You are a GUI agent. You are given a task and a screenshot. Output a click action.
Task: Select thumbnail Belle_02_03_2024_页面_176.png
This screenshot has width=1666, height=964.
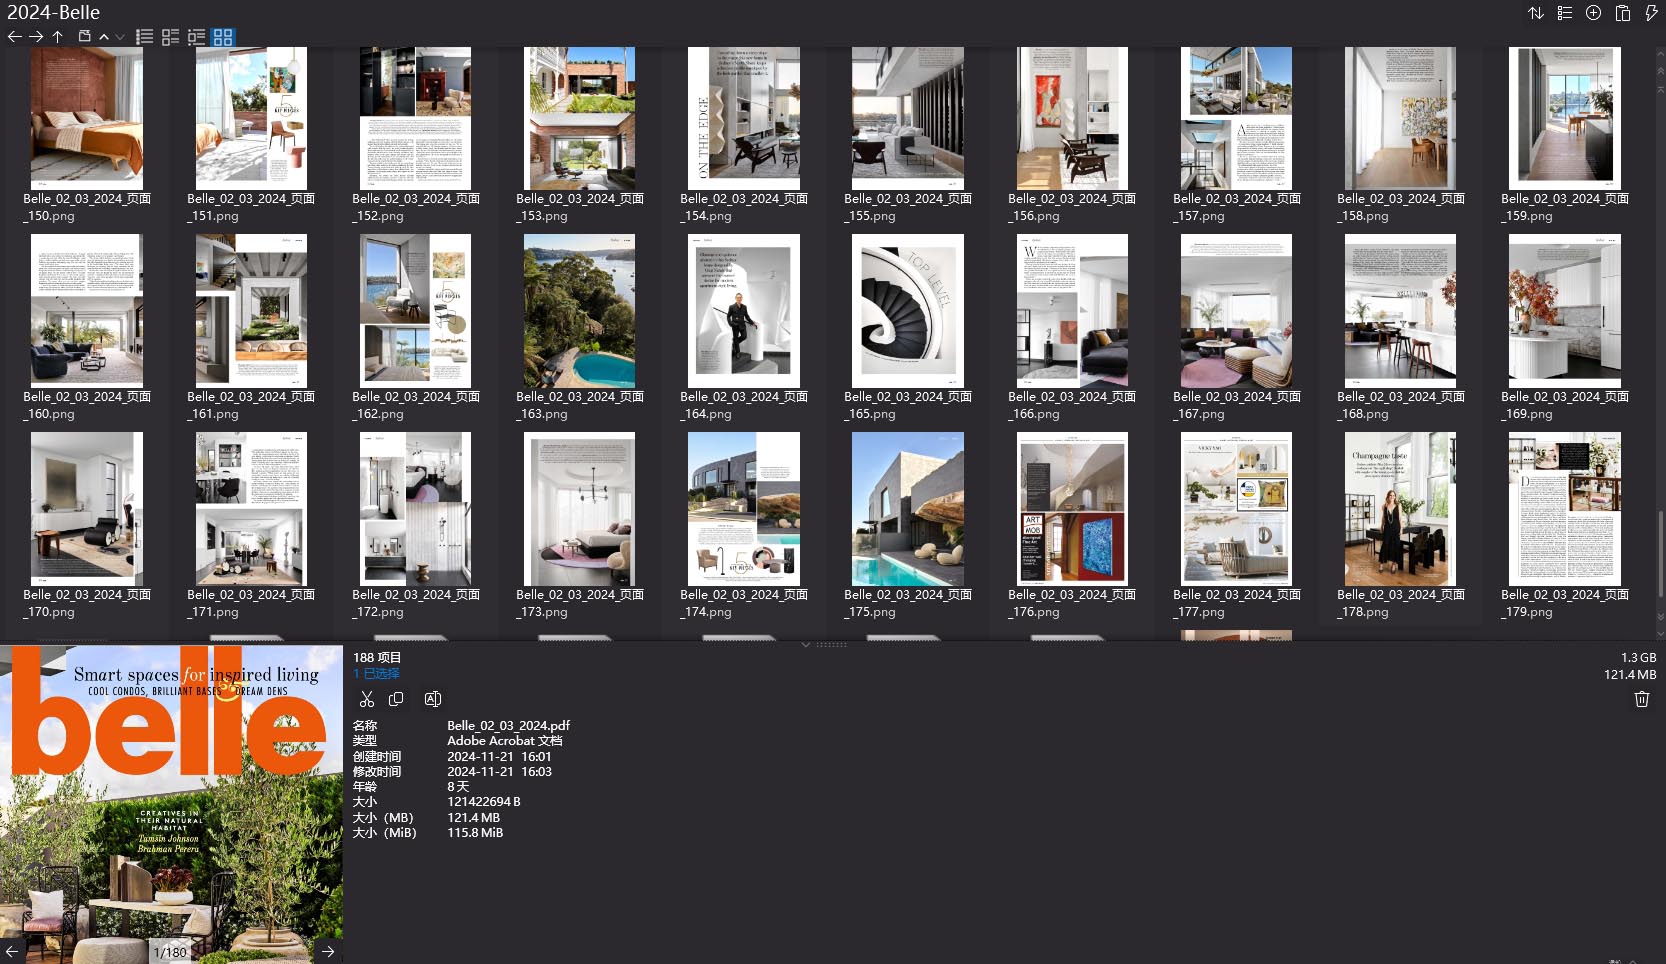1072,509
